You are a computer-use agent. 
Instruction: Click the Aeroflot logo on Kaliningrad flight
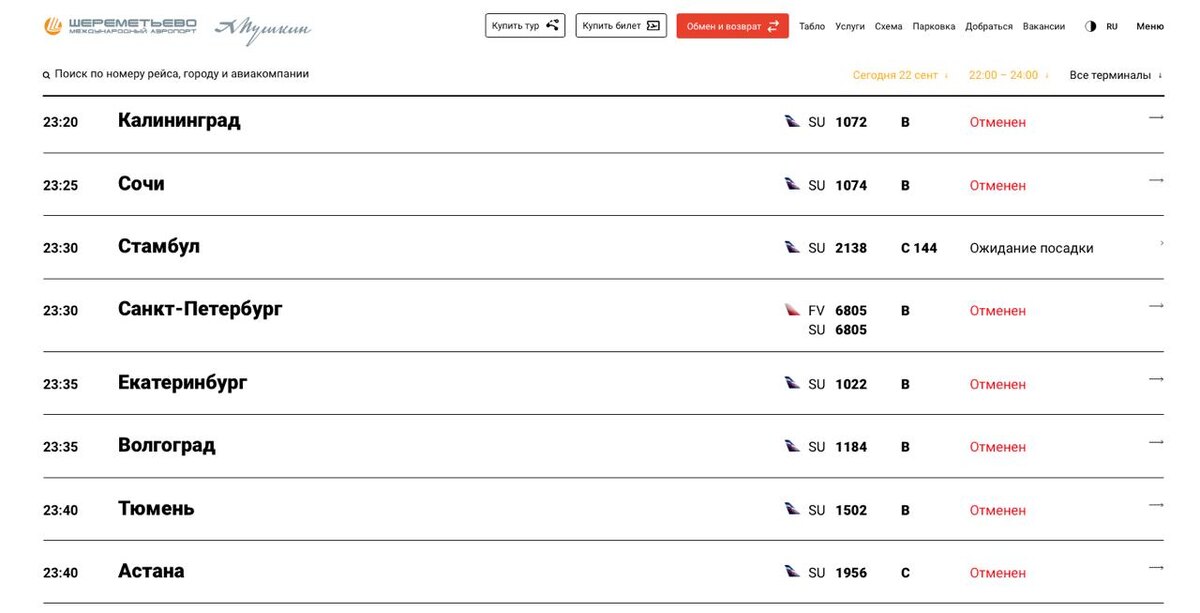(x=792, y=122)
